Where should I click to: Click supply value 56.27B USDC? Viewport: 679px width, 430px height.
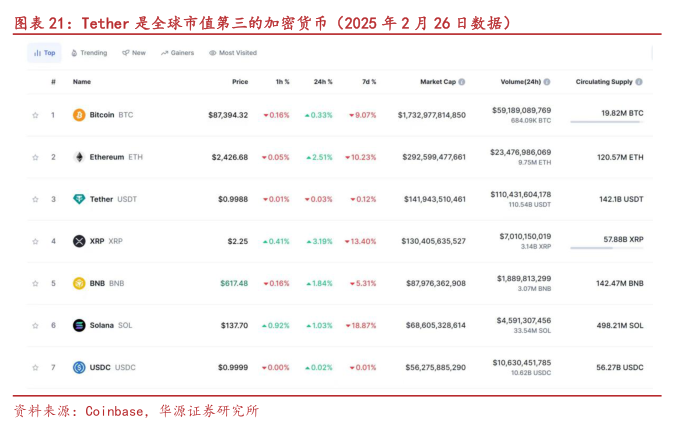pyautogui.click(x=620, y=367)
